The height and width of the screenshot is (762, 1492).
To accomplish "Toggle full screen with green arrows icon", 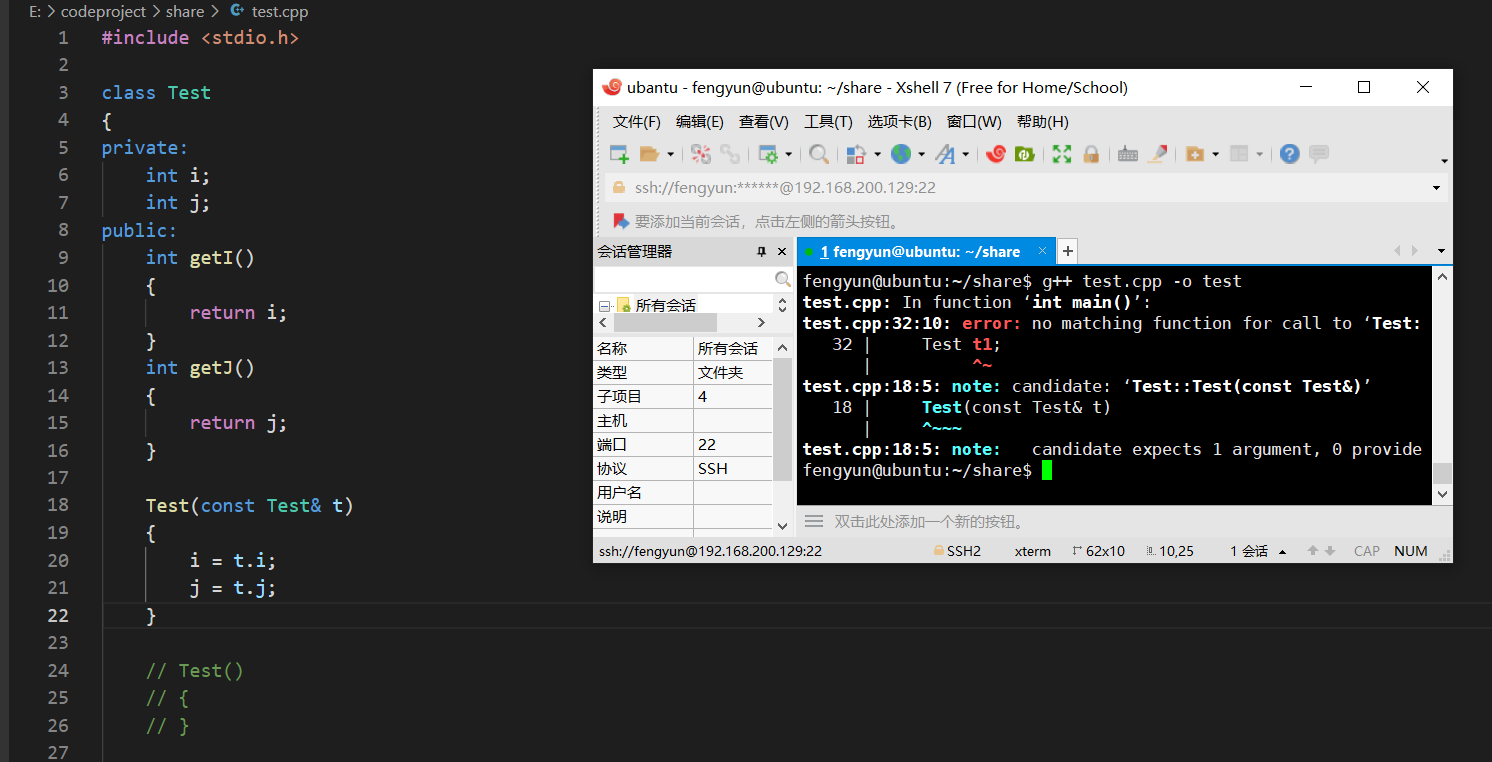I will click(x=1062, y=154).
